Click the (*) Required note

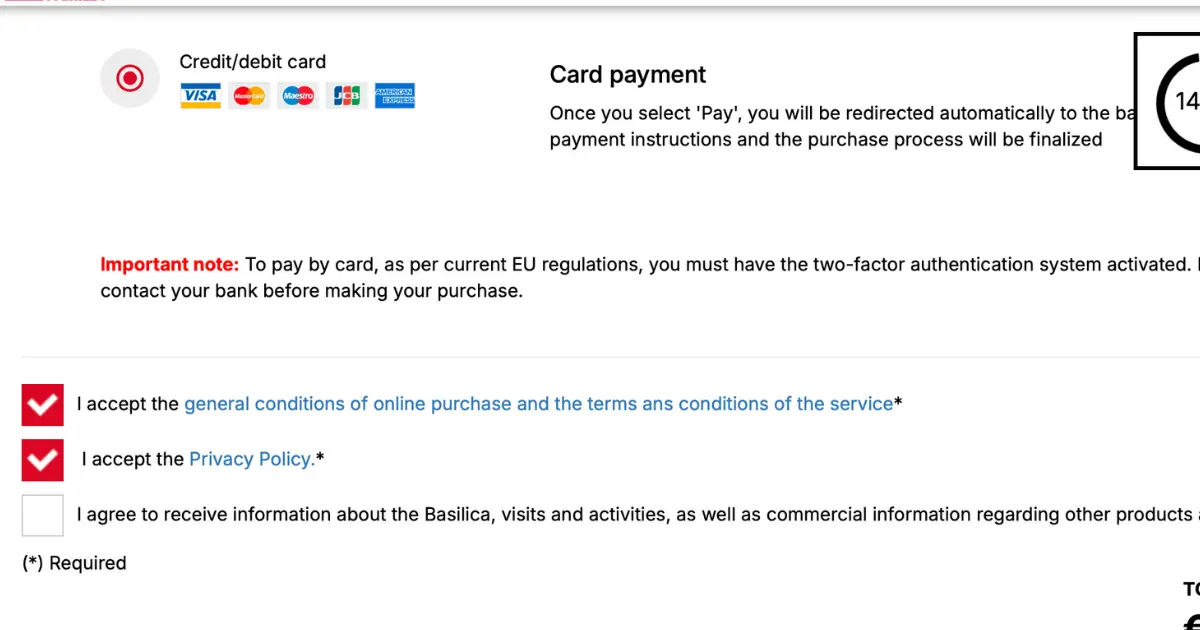(x=74, y=563)
